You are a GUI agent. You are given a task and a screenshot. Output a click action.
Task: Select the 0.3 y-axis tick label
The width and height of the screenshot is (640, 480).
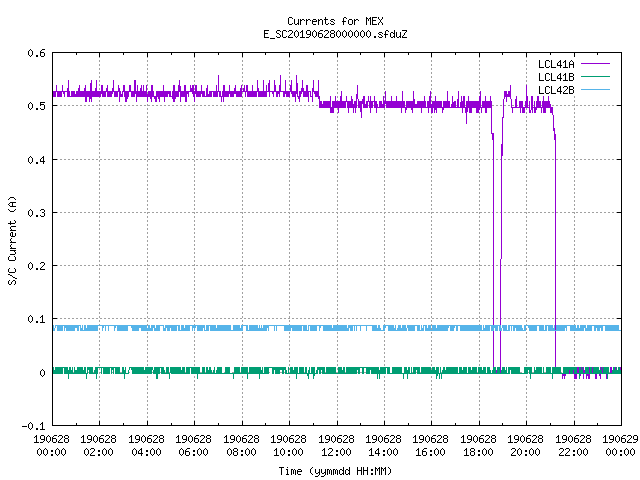click(x=36, y=213)
